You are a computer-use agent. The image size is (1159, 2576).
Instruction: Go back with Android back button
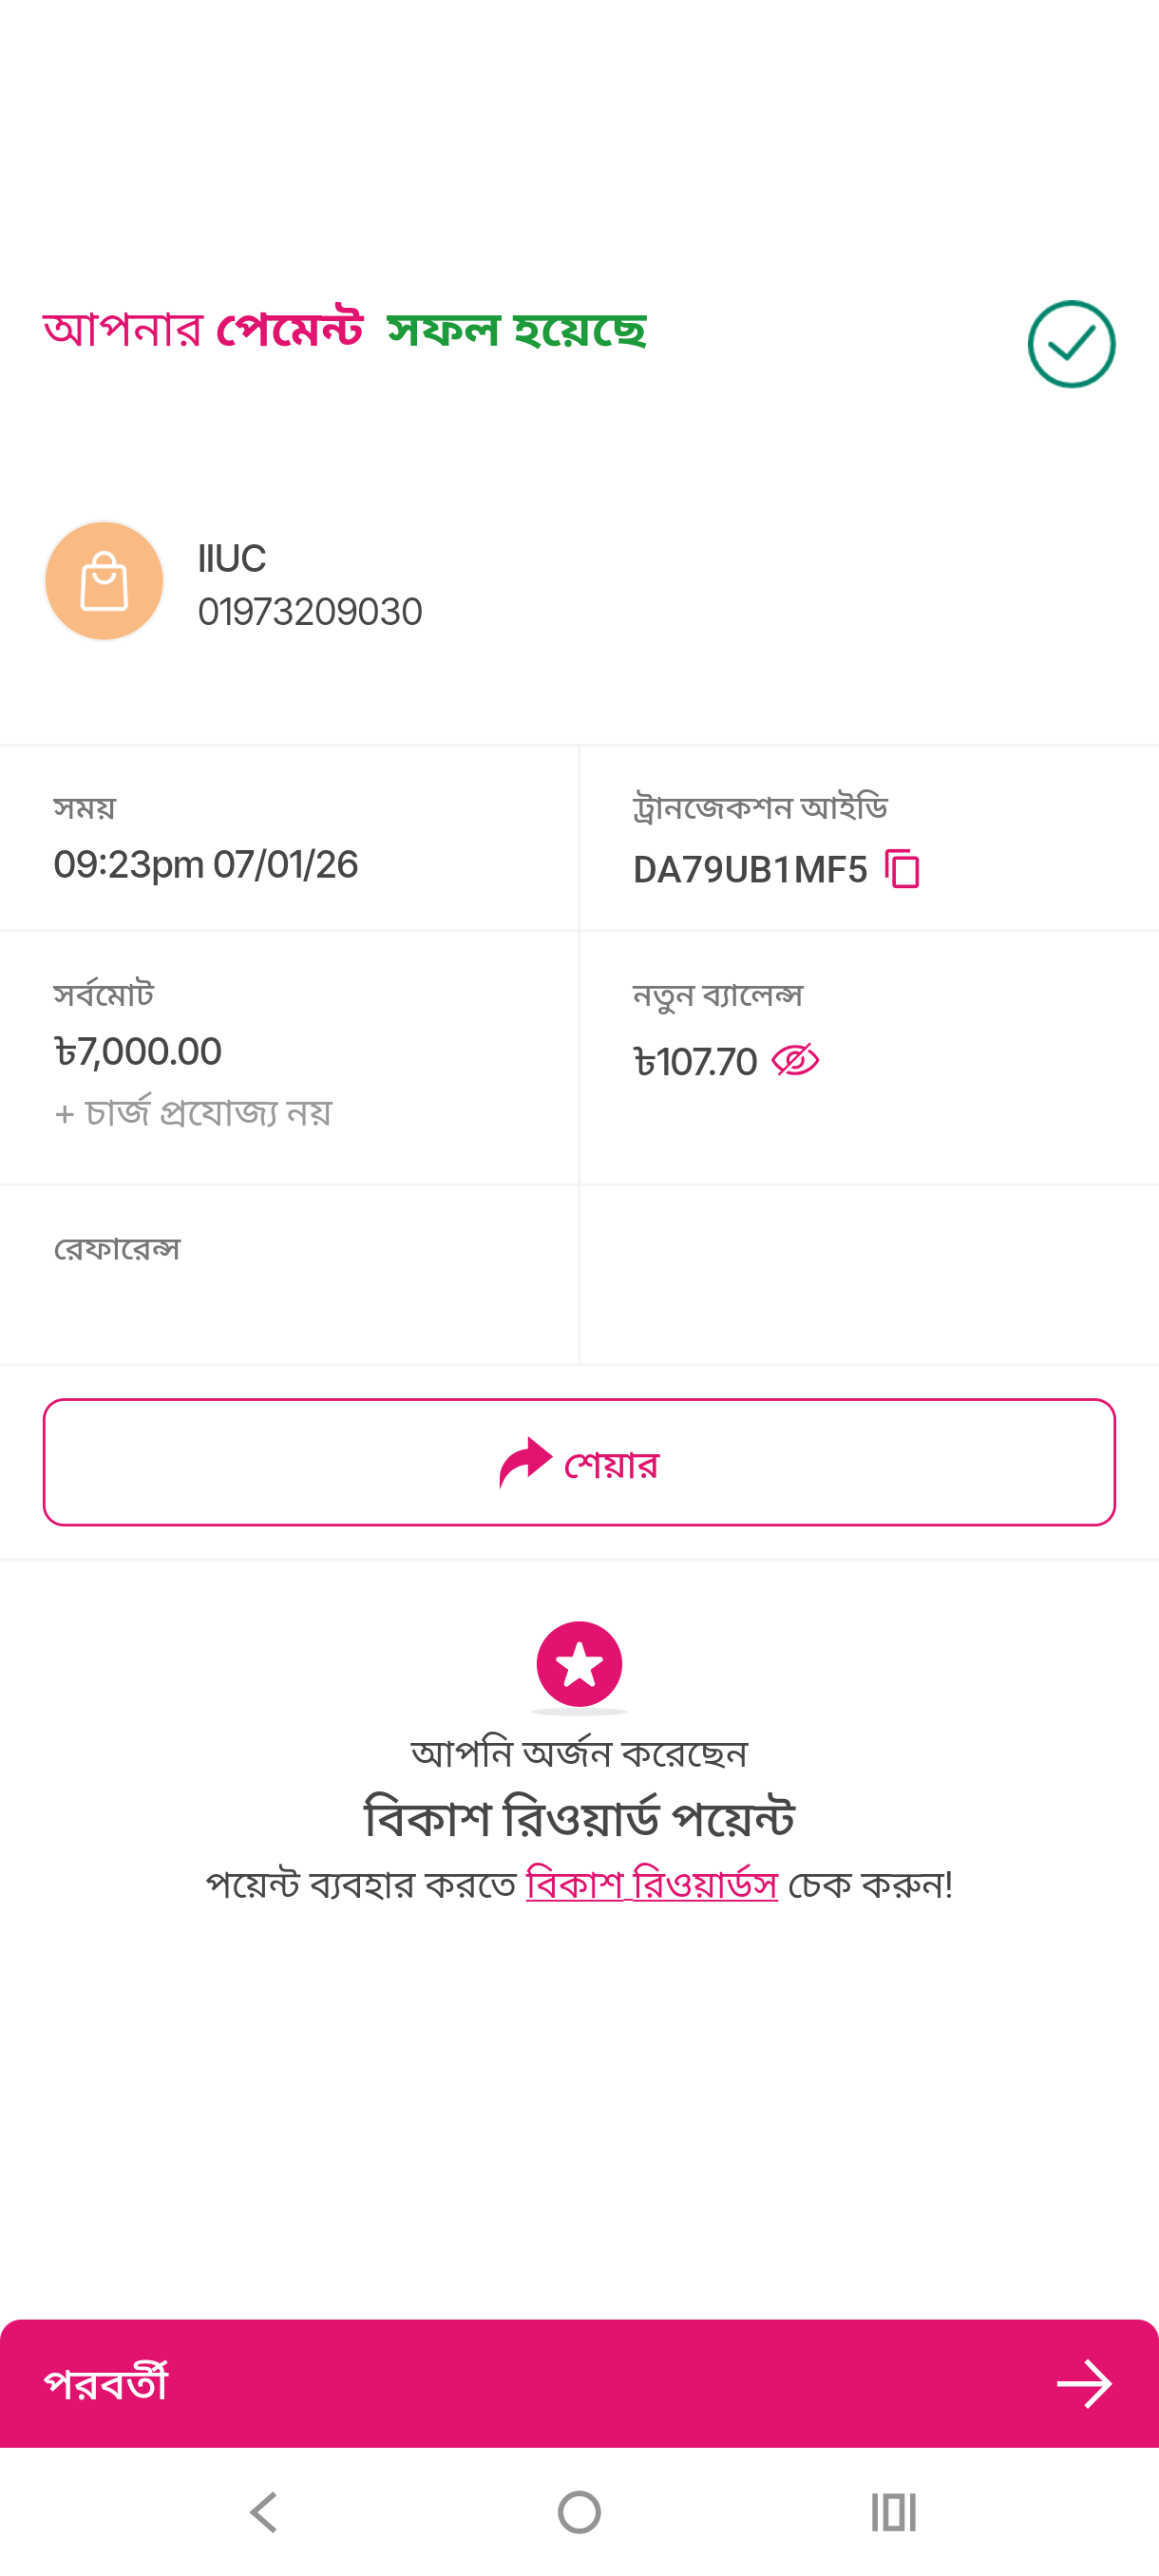click(x=264, y=2512)
